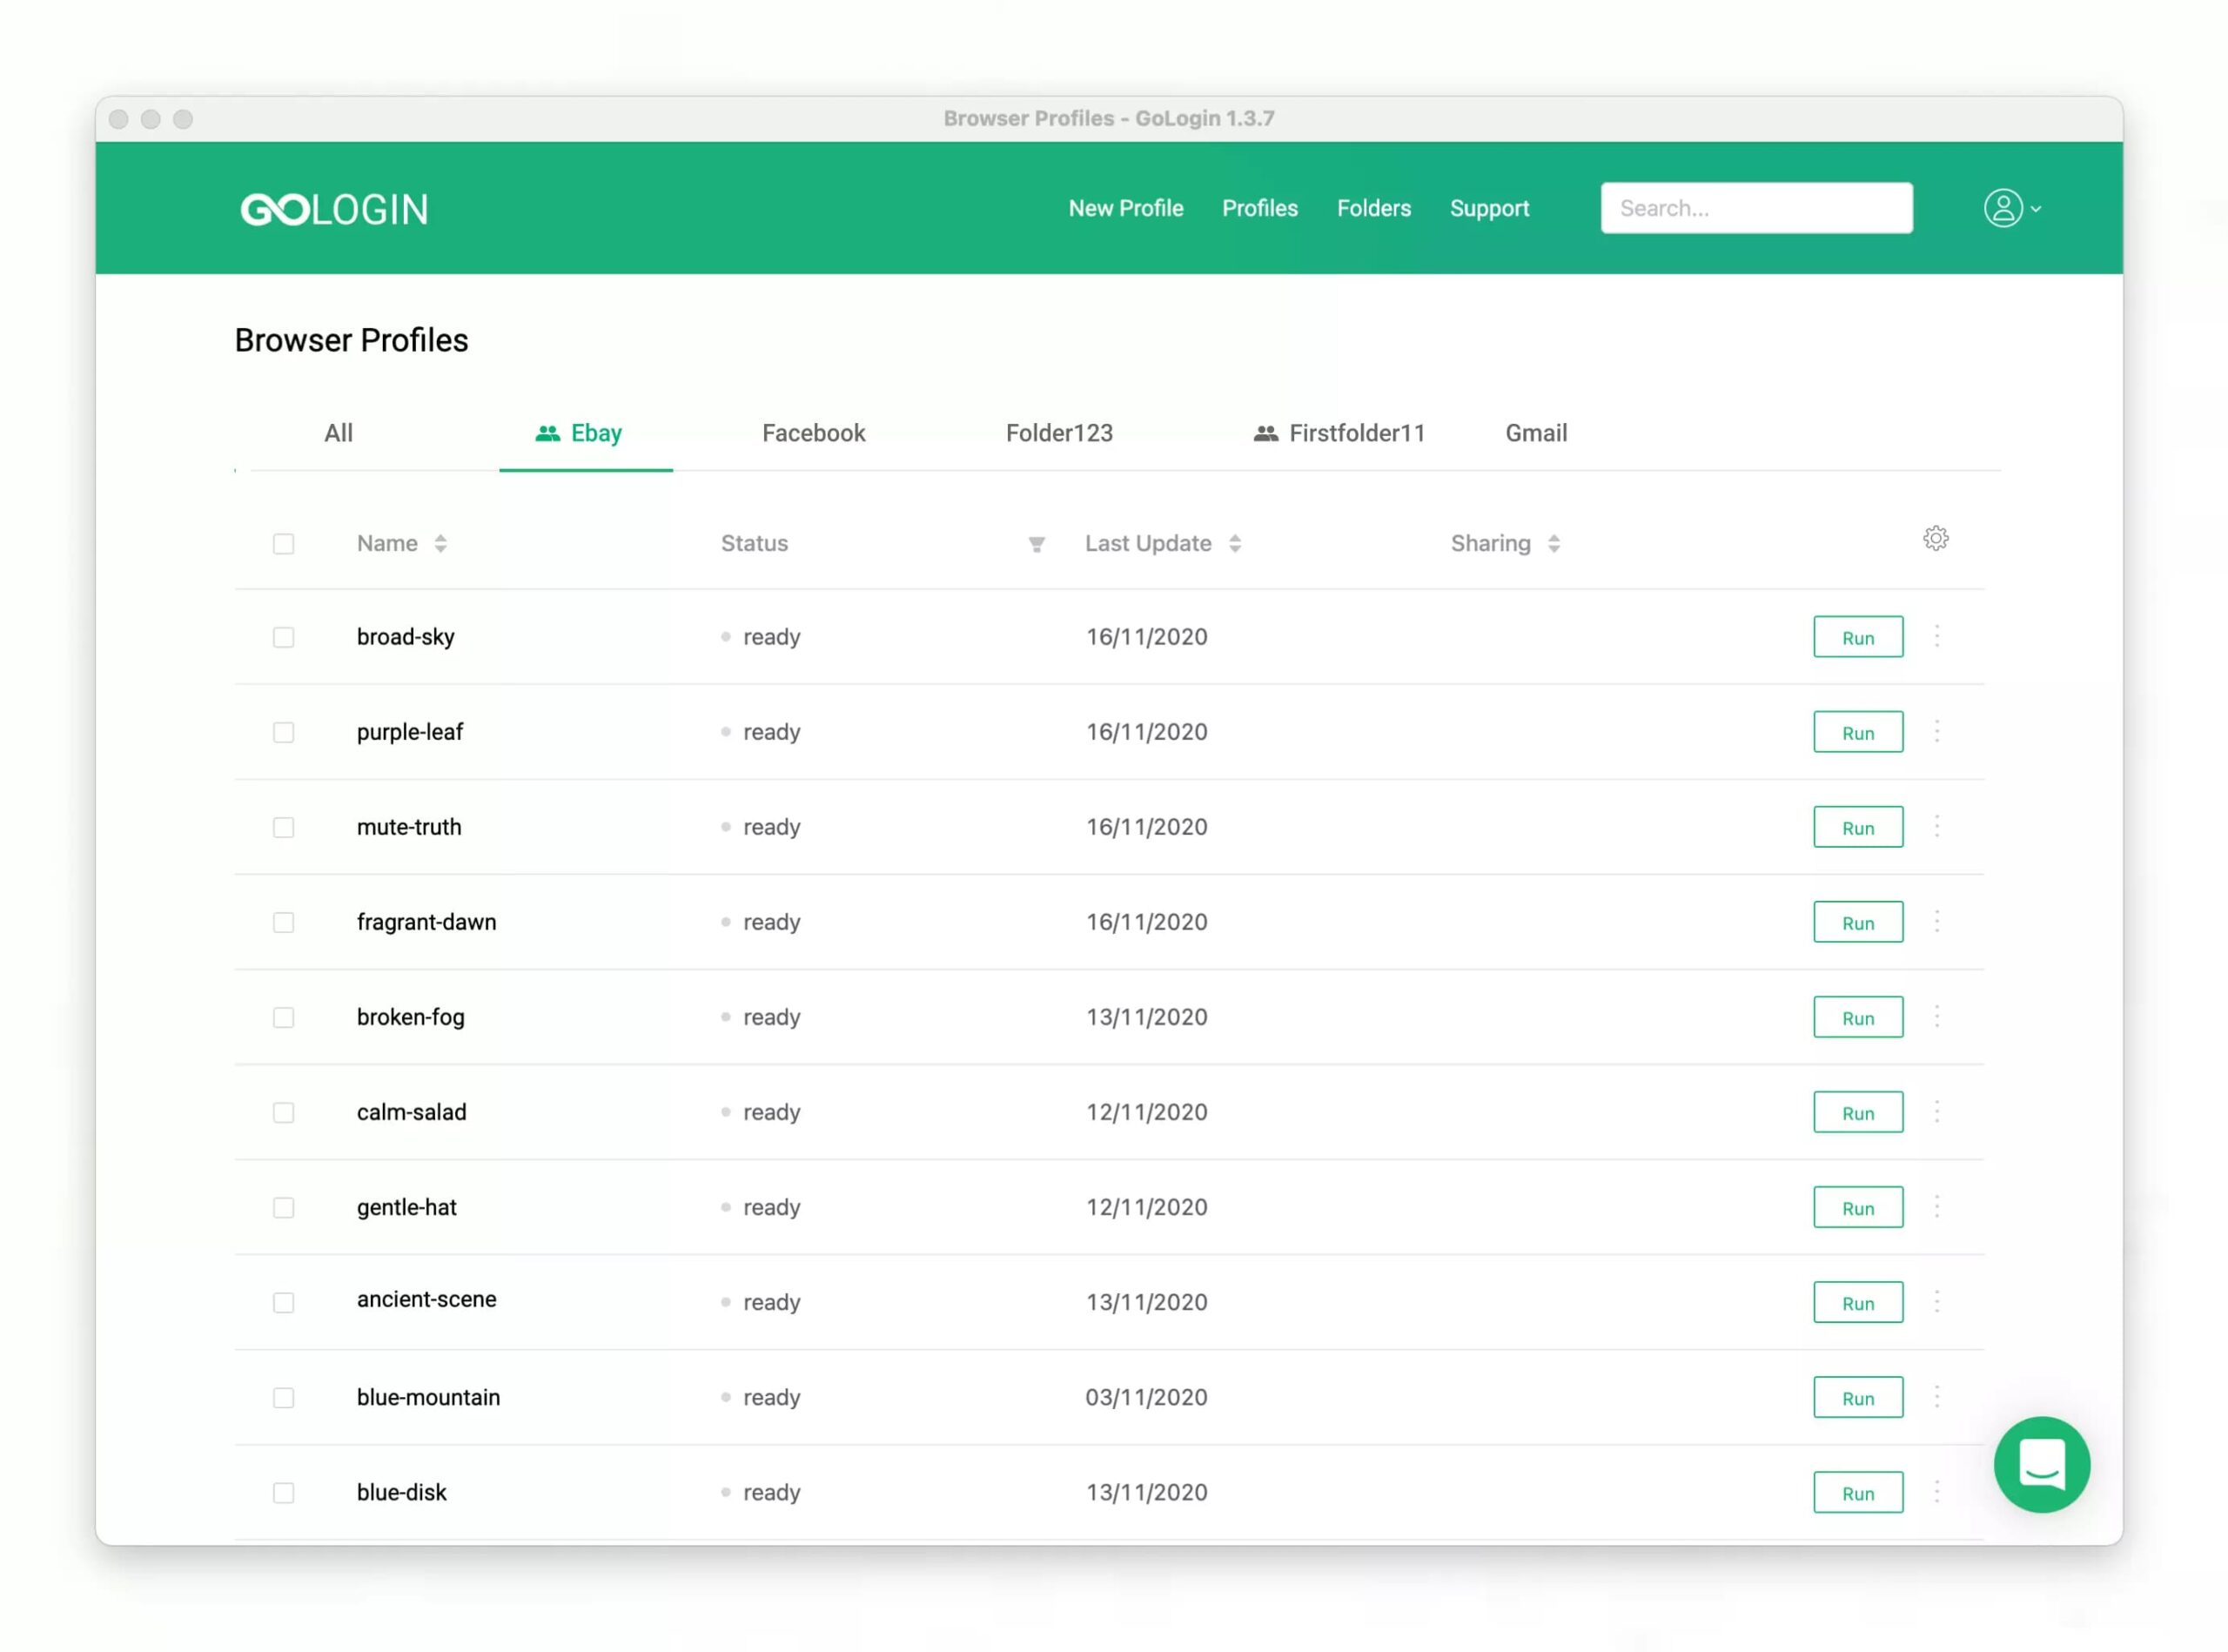This screenshot has width=2228, height=1652.
Task: Run the broad-sky profile
Action: click(1858, 637)
